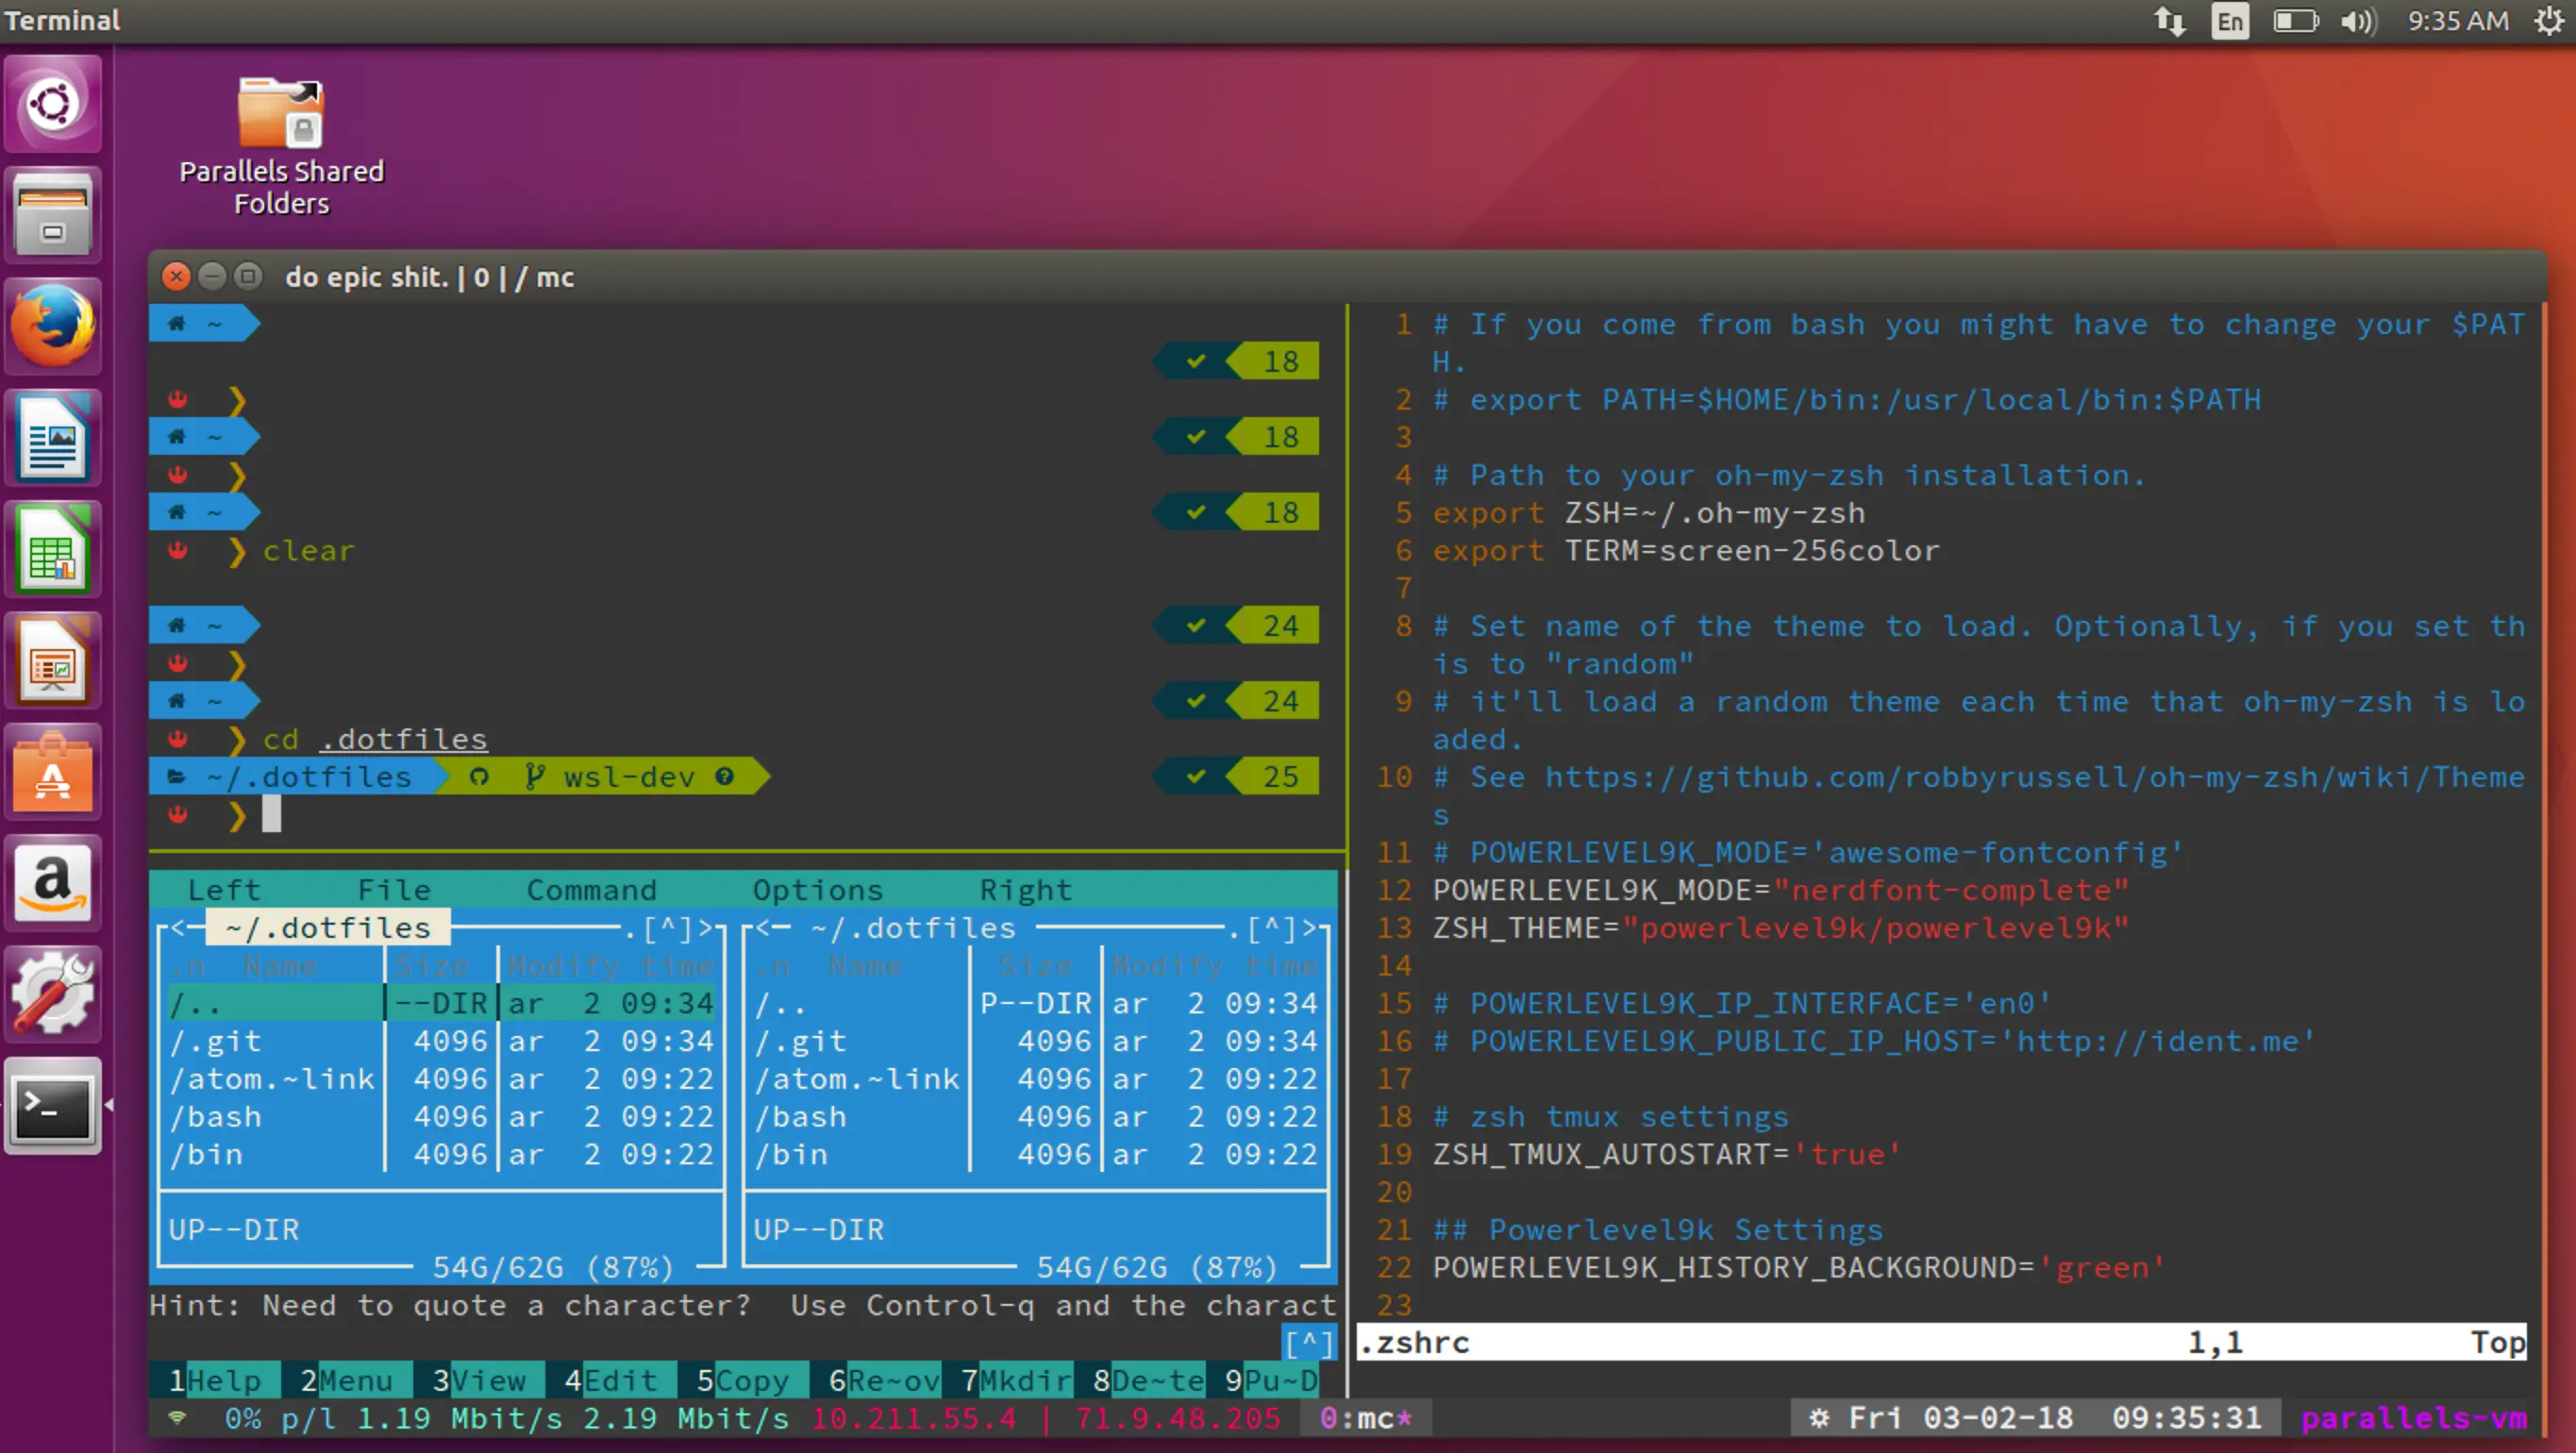Image resolution: width=2576 pixels, height=1453 pixels.
Task: Open System Settings from launcher
Action: pos(53,993)
